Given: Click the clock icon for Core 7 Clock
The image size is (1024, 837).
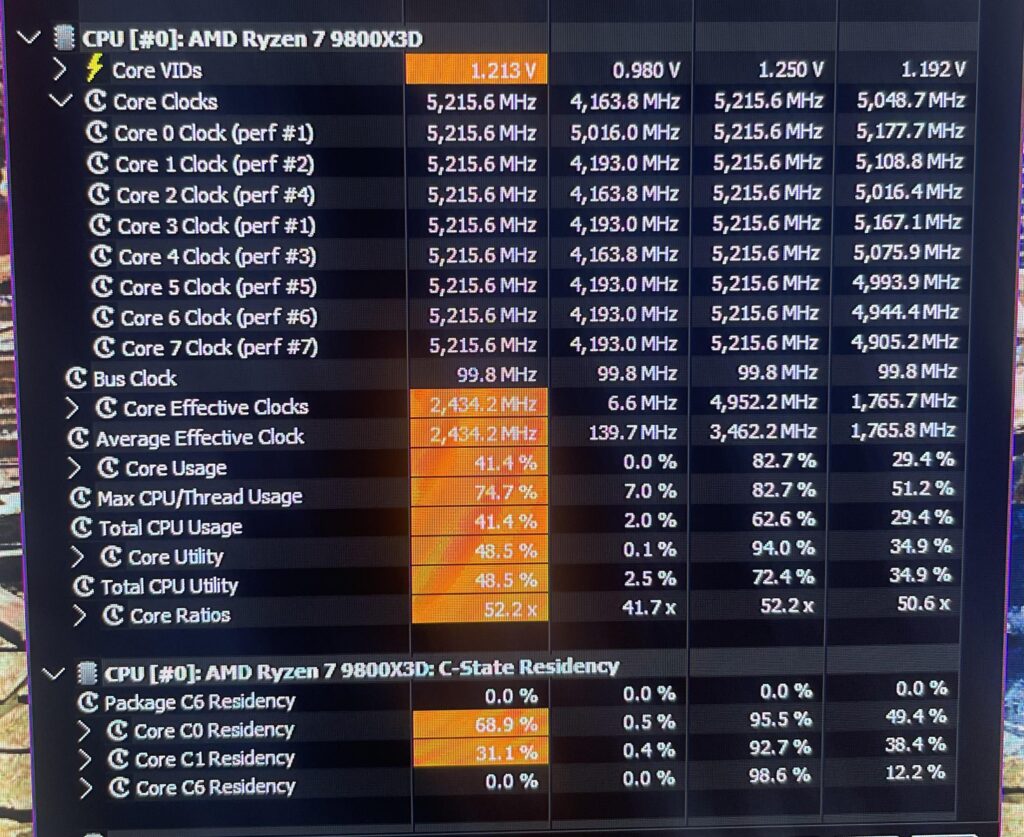Looking at the screenshot, I should [x=104, y=347].
